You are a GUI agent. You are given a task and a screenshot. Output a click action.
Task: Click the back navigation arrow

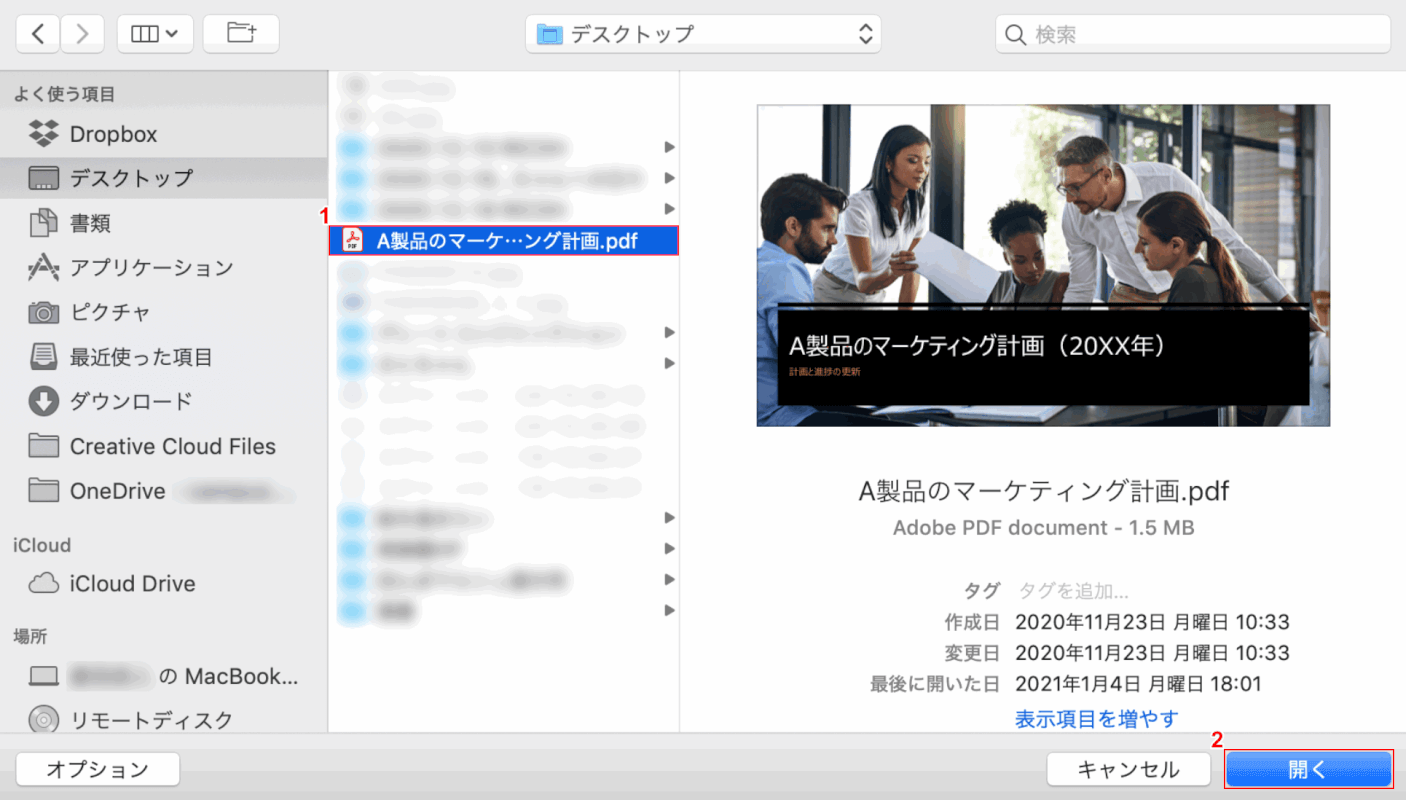click(x=38, y=34)
